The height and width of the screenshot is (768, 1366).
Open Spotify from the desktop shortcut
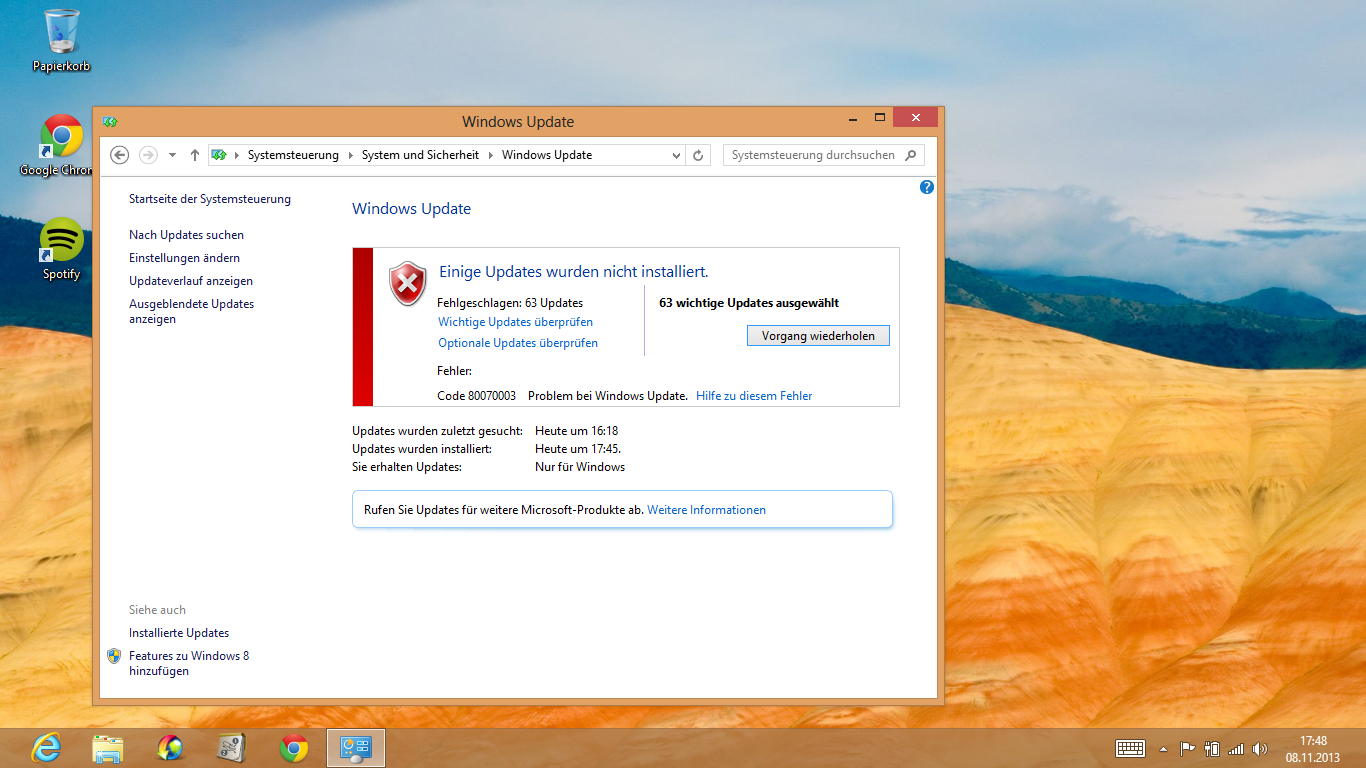point(61,247)
